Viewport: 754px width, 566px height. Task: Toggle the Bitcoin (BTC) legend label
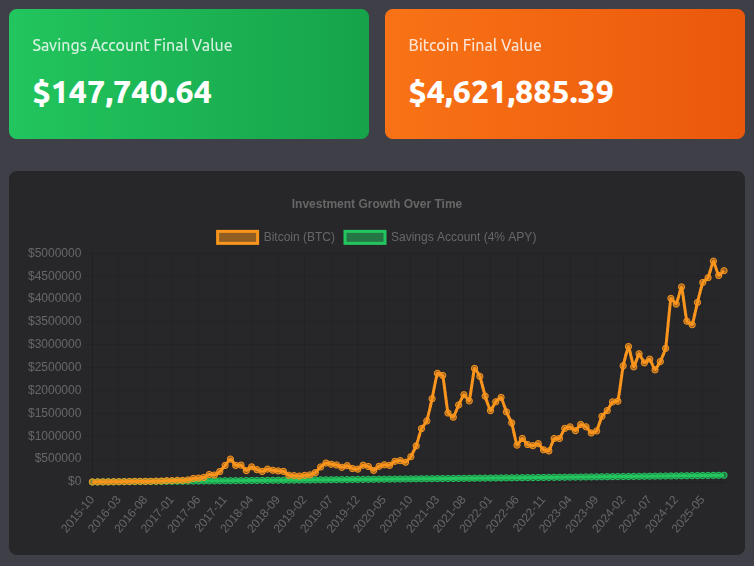tap(299, 237)
